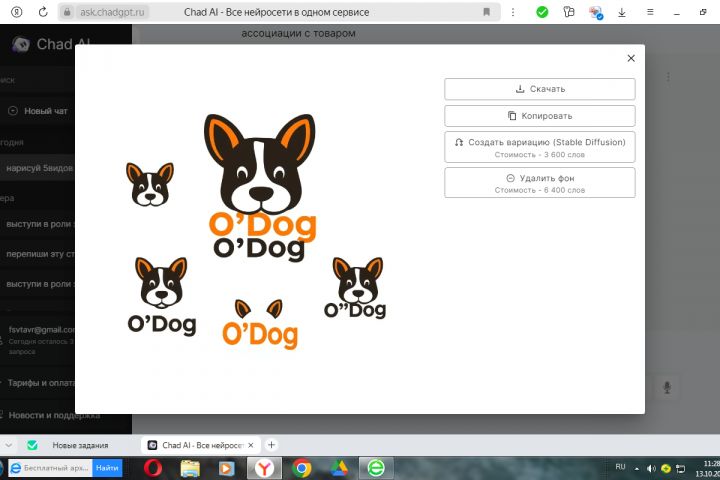Click the translate extension icon

pyautogui.click(x=596, y=12)
